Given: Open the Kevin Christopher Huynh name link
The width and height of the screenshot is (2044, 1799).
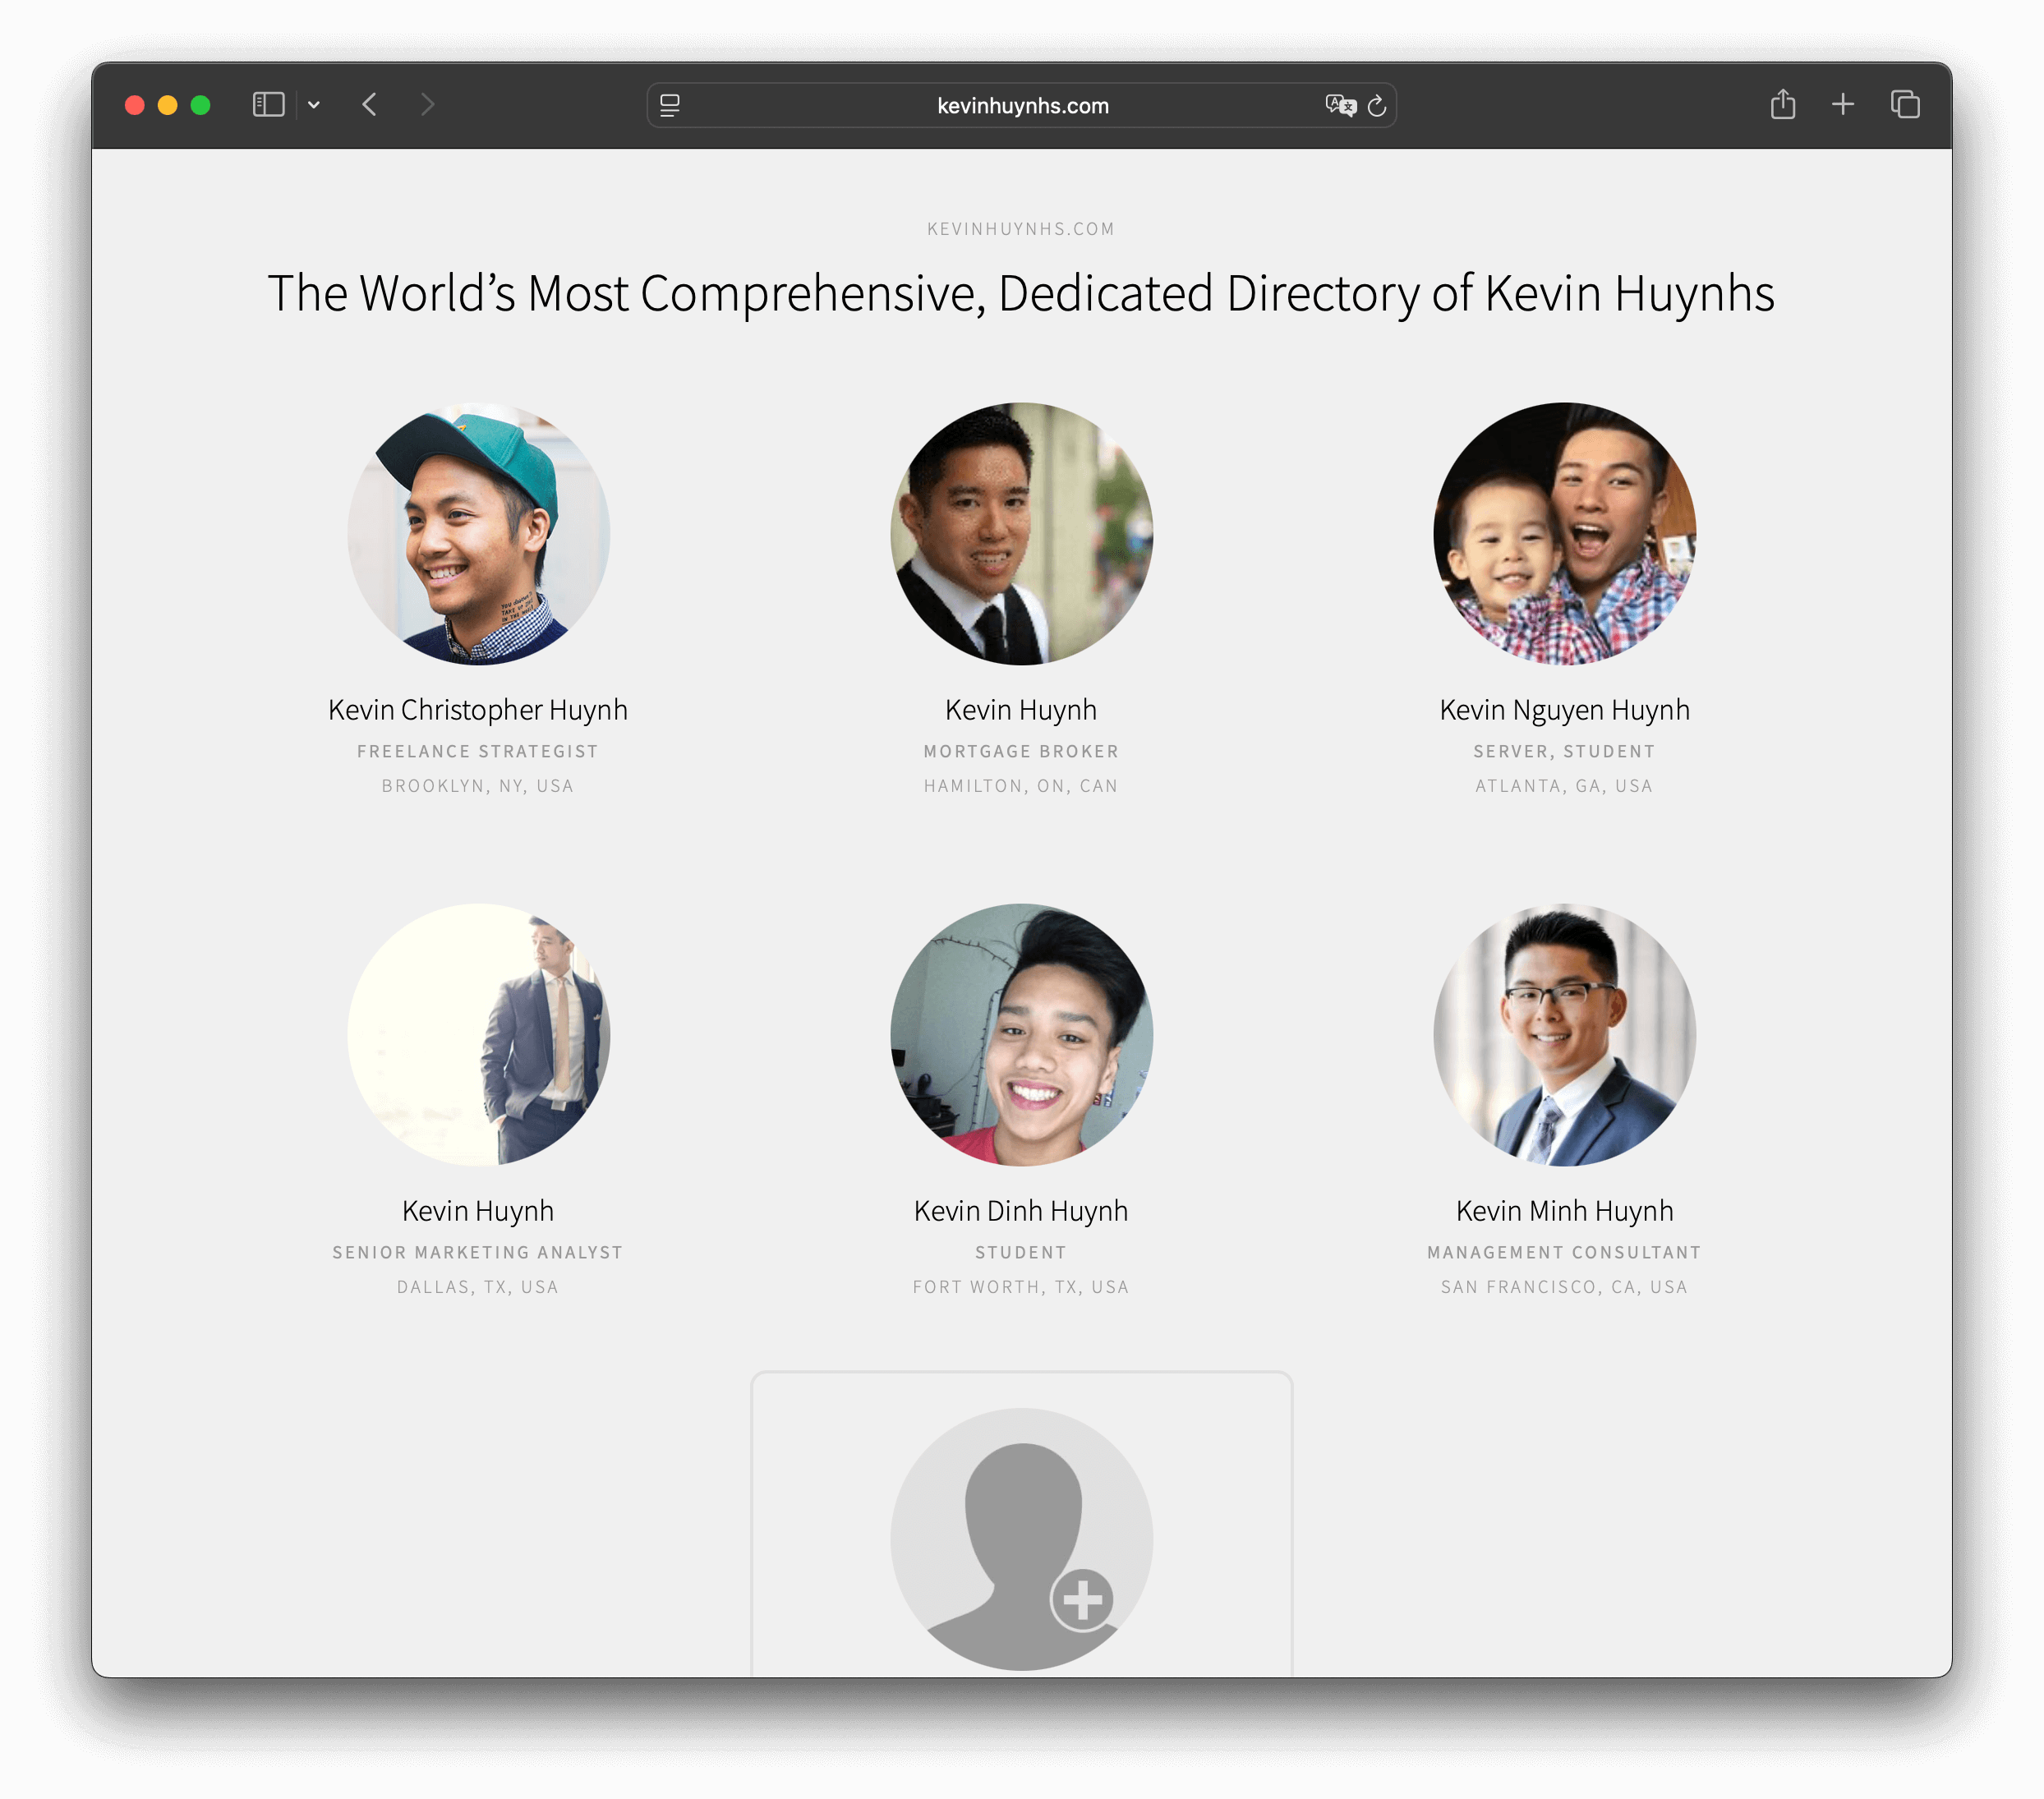Looking at the screenshot, I should (478, 710).
